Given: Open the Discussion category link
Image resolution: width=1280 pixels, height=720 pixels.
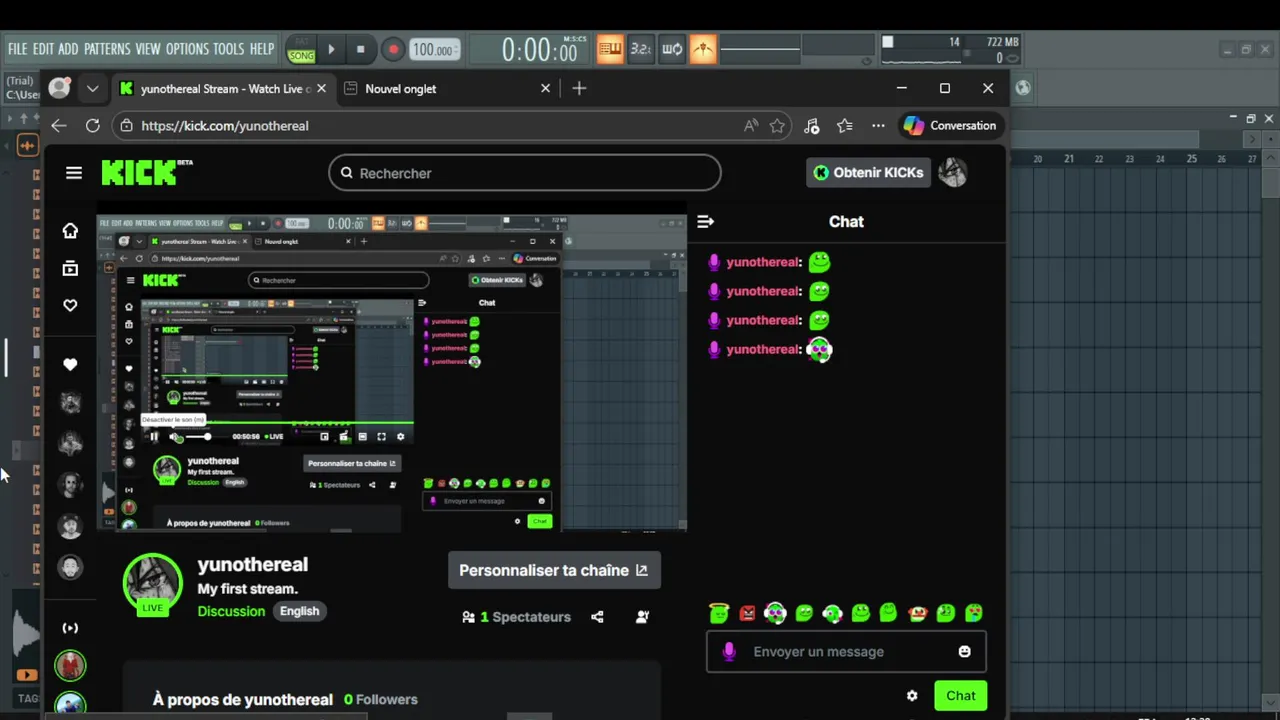Looking at the screenshot, I should tap(231, 611).
